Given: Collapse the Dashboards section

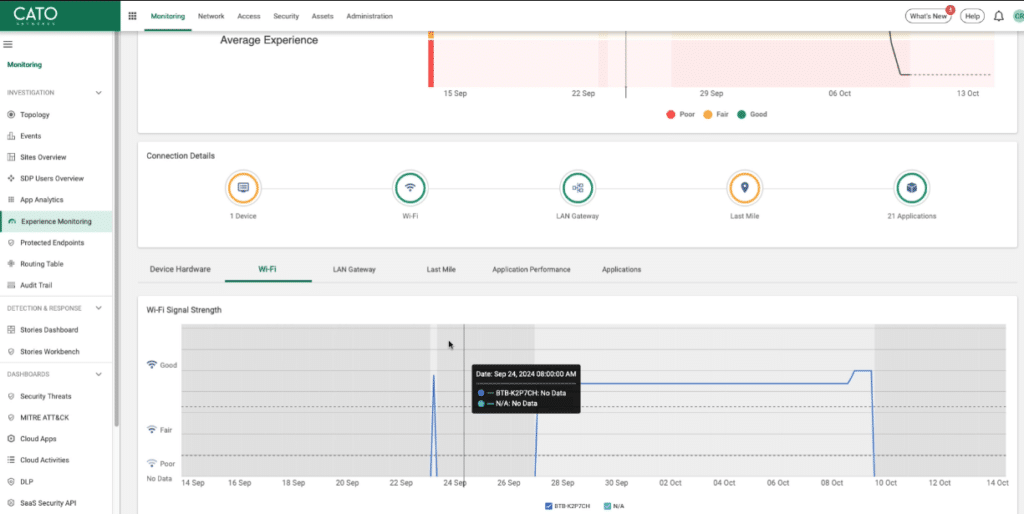Looking at the screenshot, I should (98, 374).
